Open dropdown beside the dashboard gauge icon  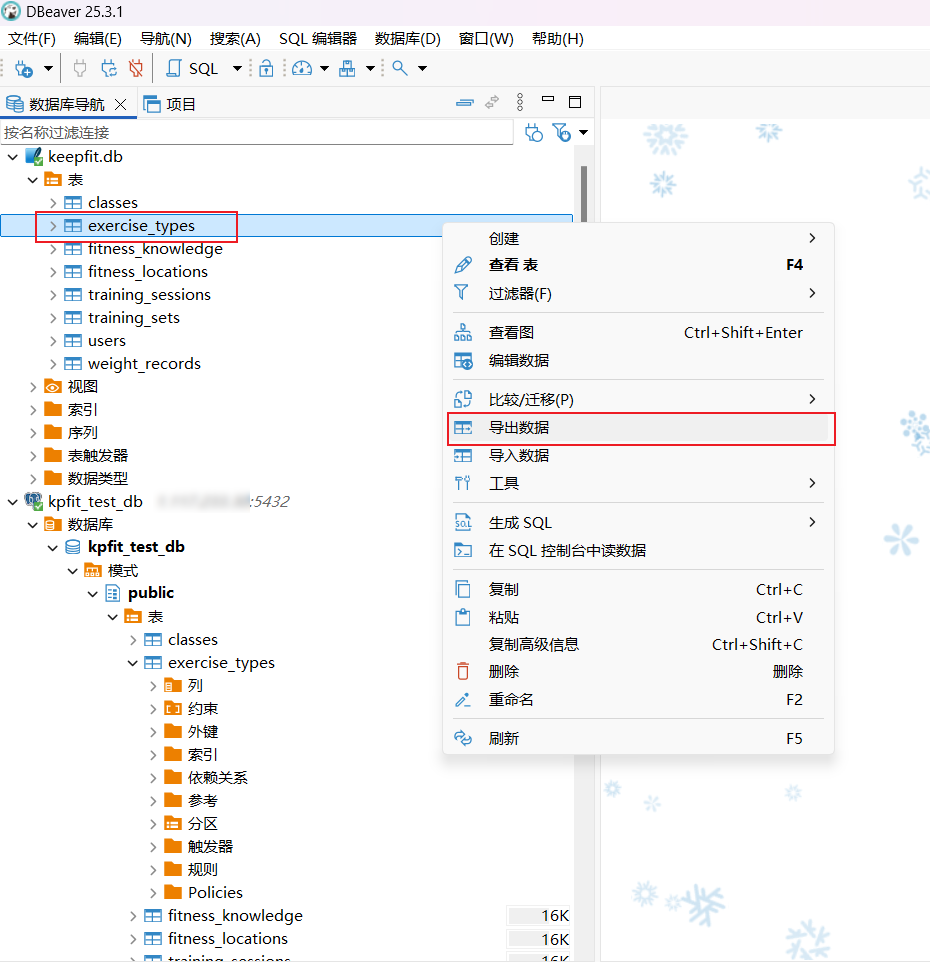325,68
